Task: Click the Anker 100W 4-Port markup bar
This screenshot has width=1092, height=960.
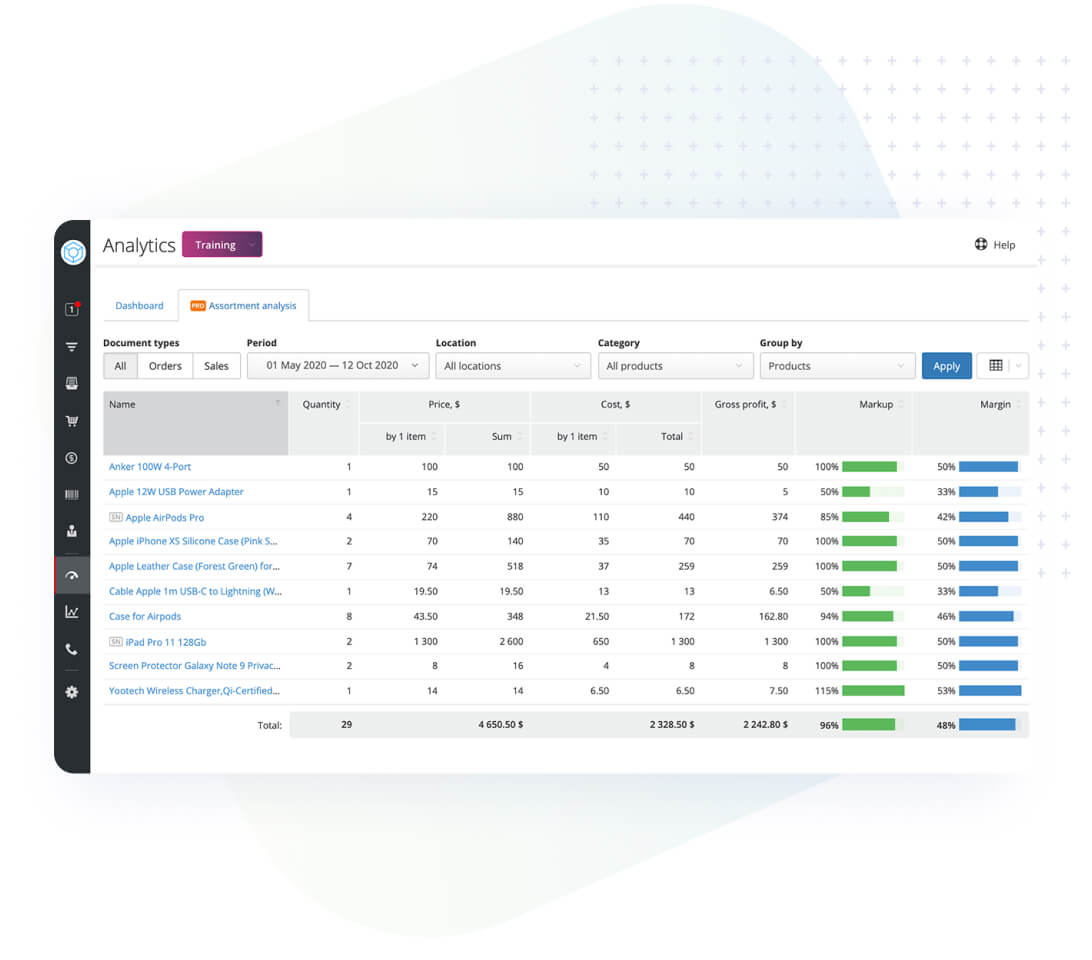Action: point(872,467)
